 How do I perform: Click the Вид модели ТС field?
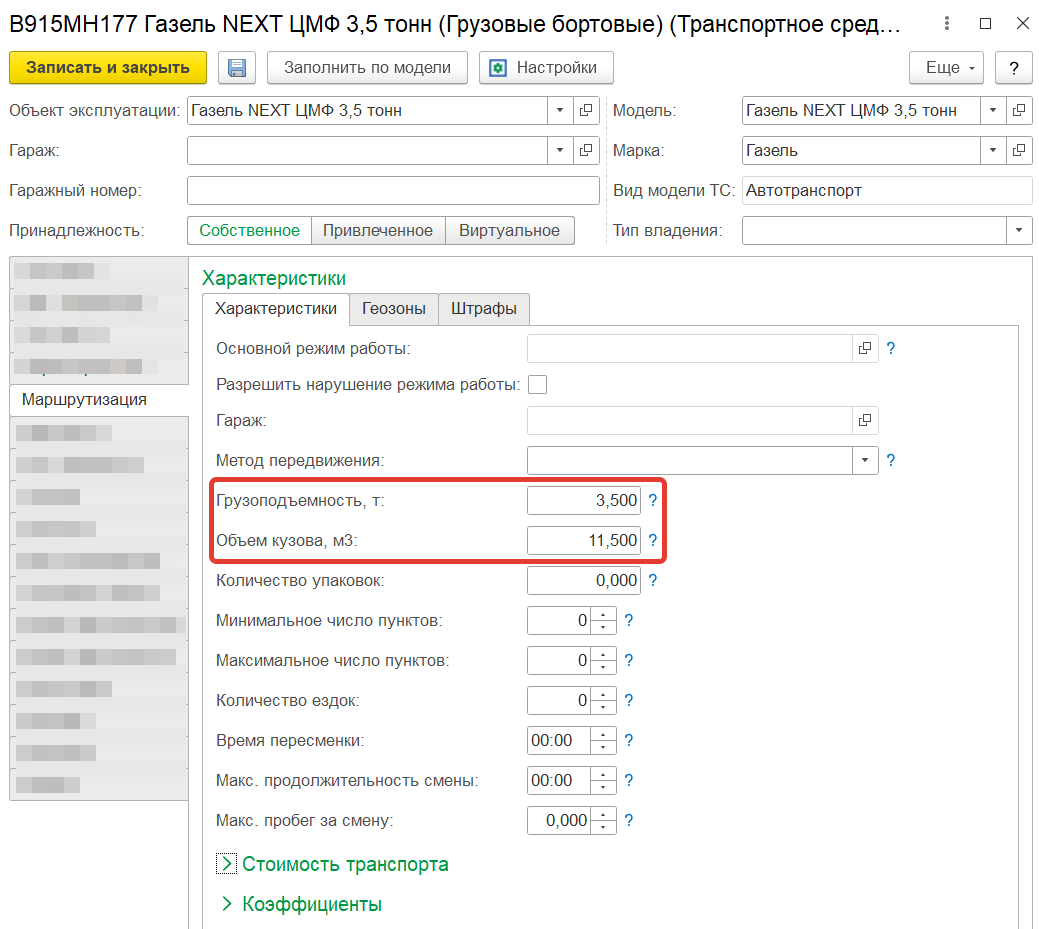[887, 191]
